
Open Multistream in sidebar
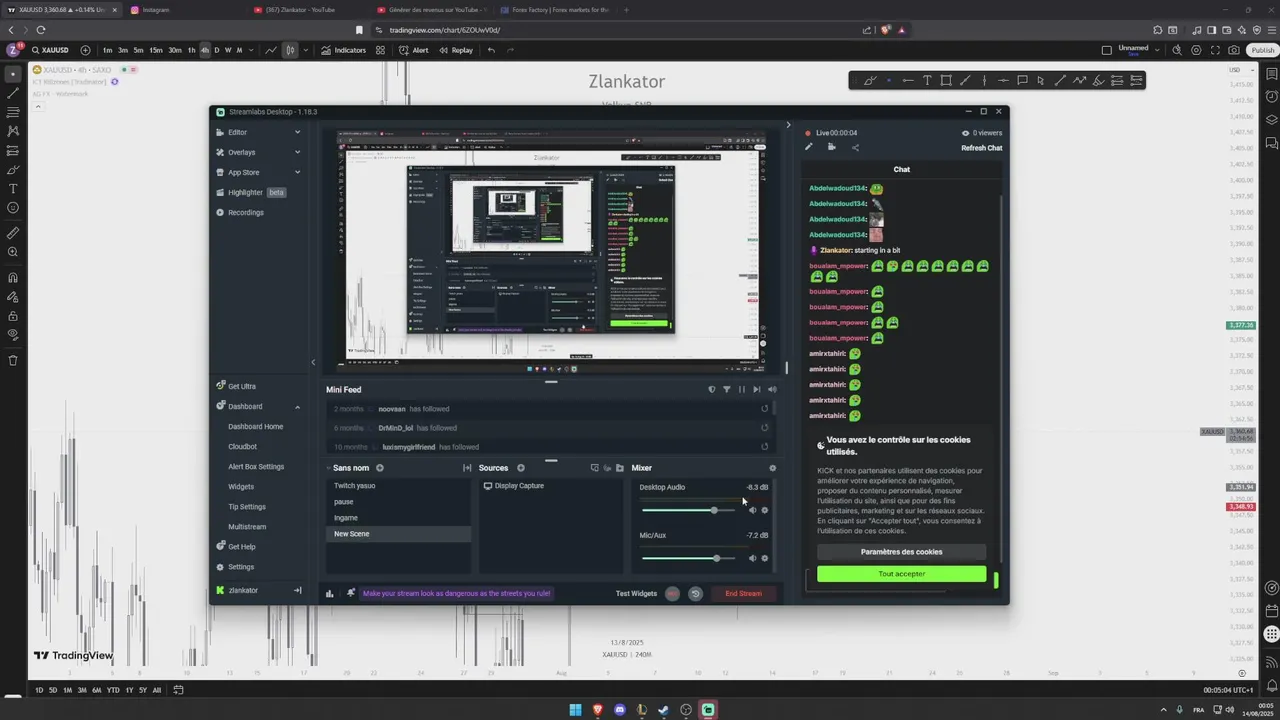tap(247, 527)
